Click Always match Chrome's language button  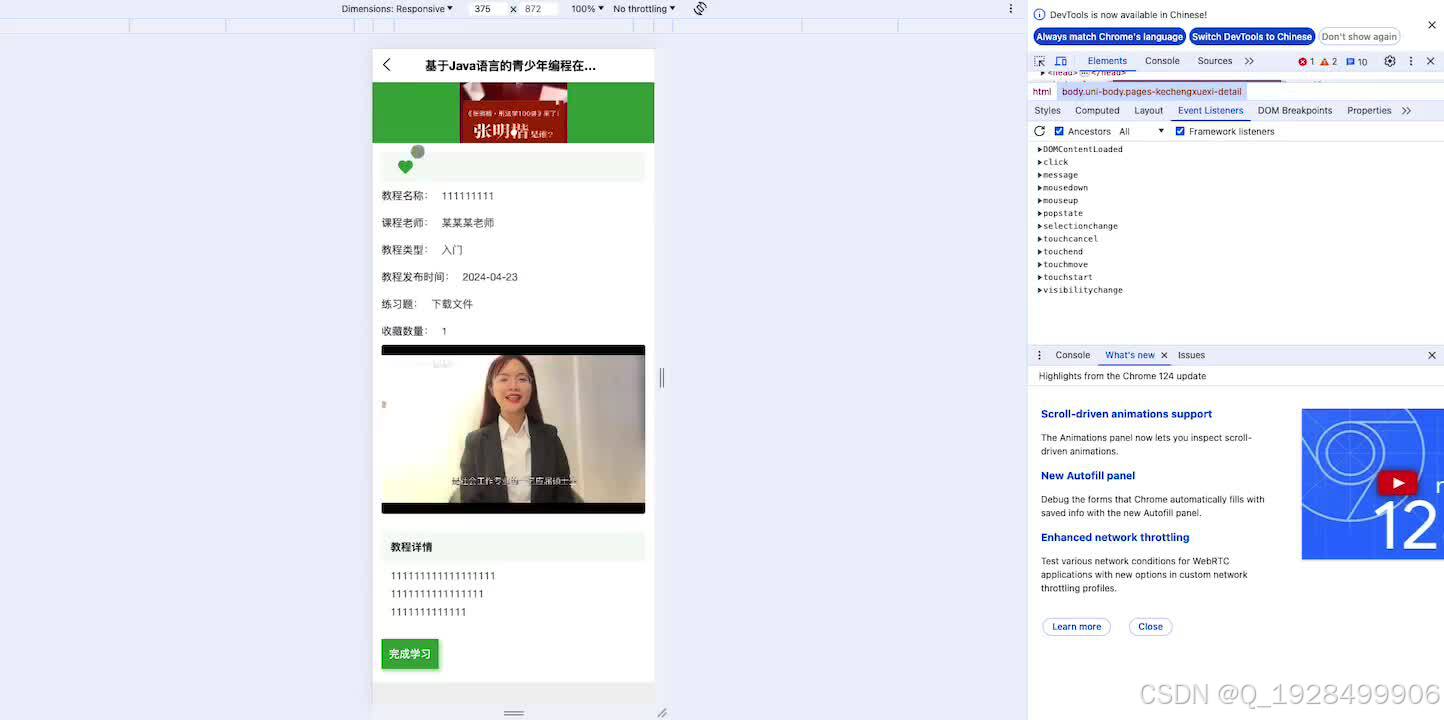[1110, 37]
